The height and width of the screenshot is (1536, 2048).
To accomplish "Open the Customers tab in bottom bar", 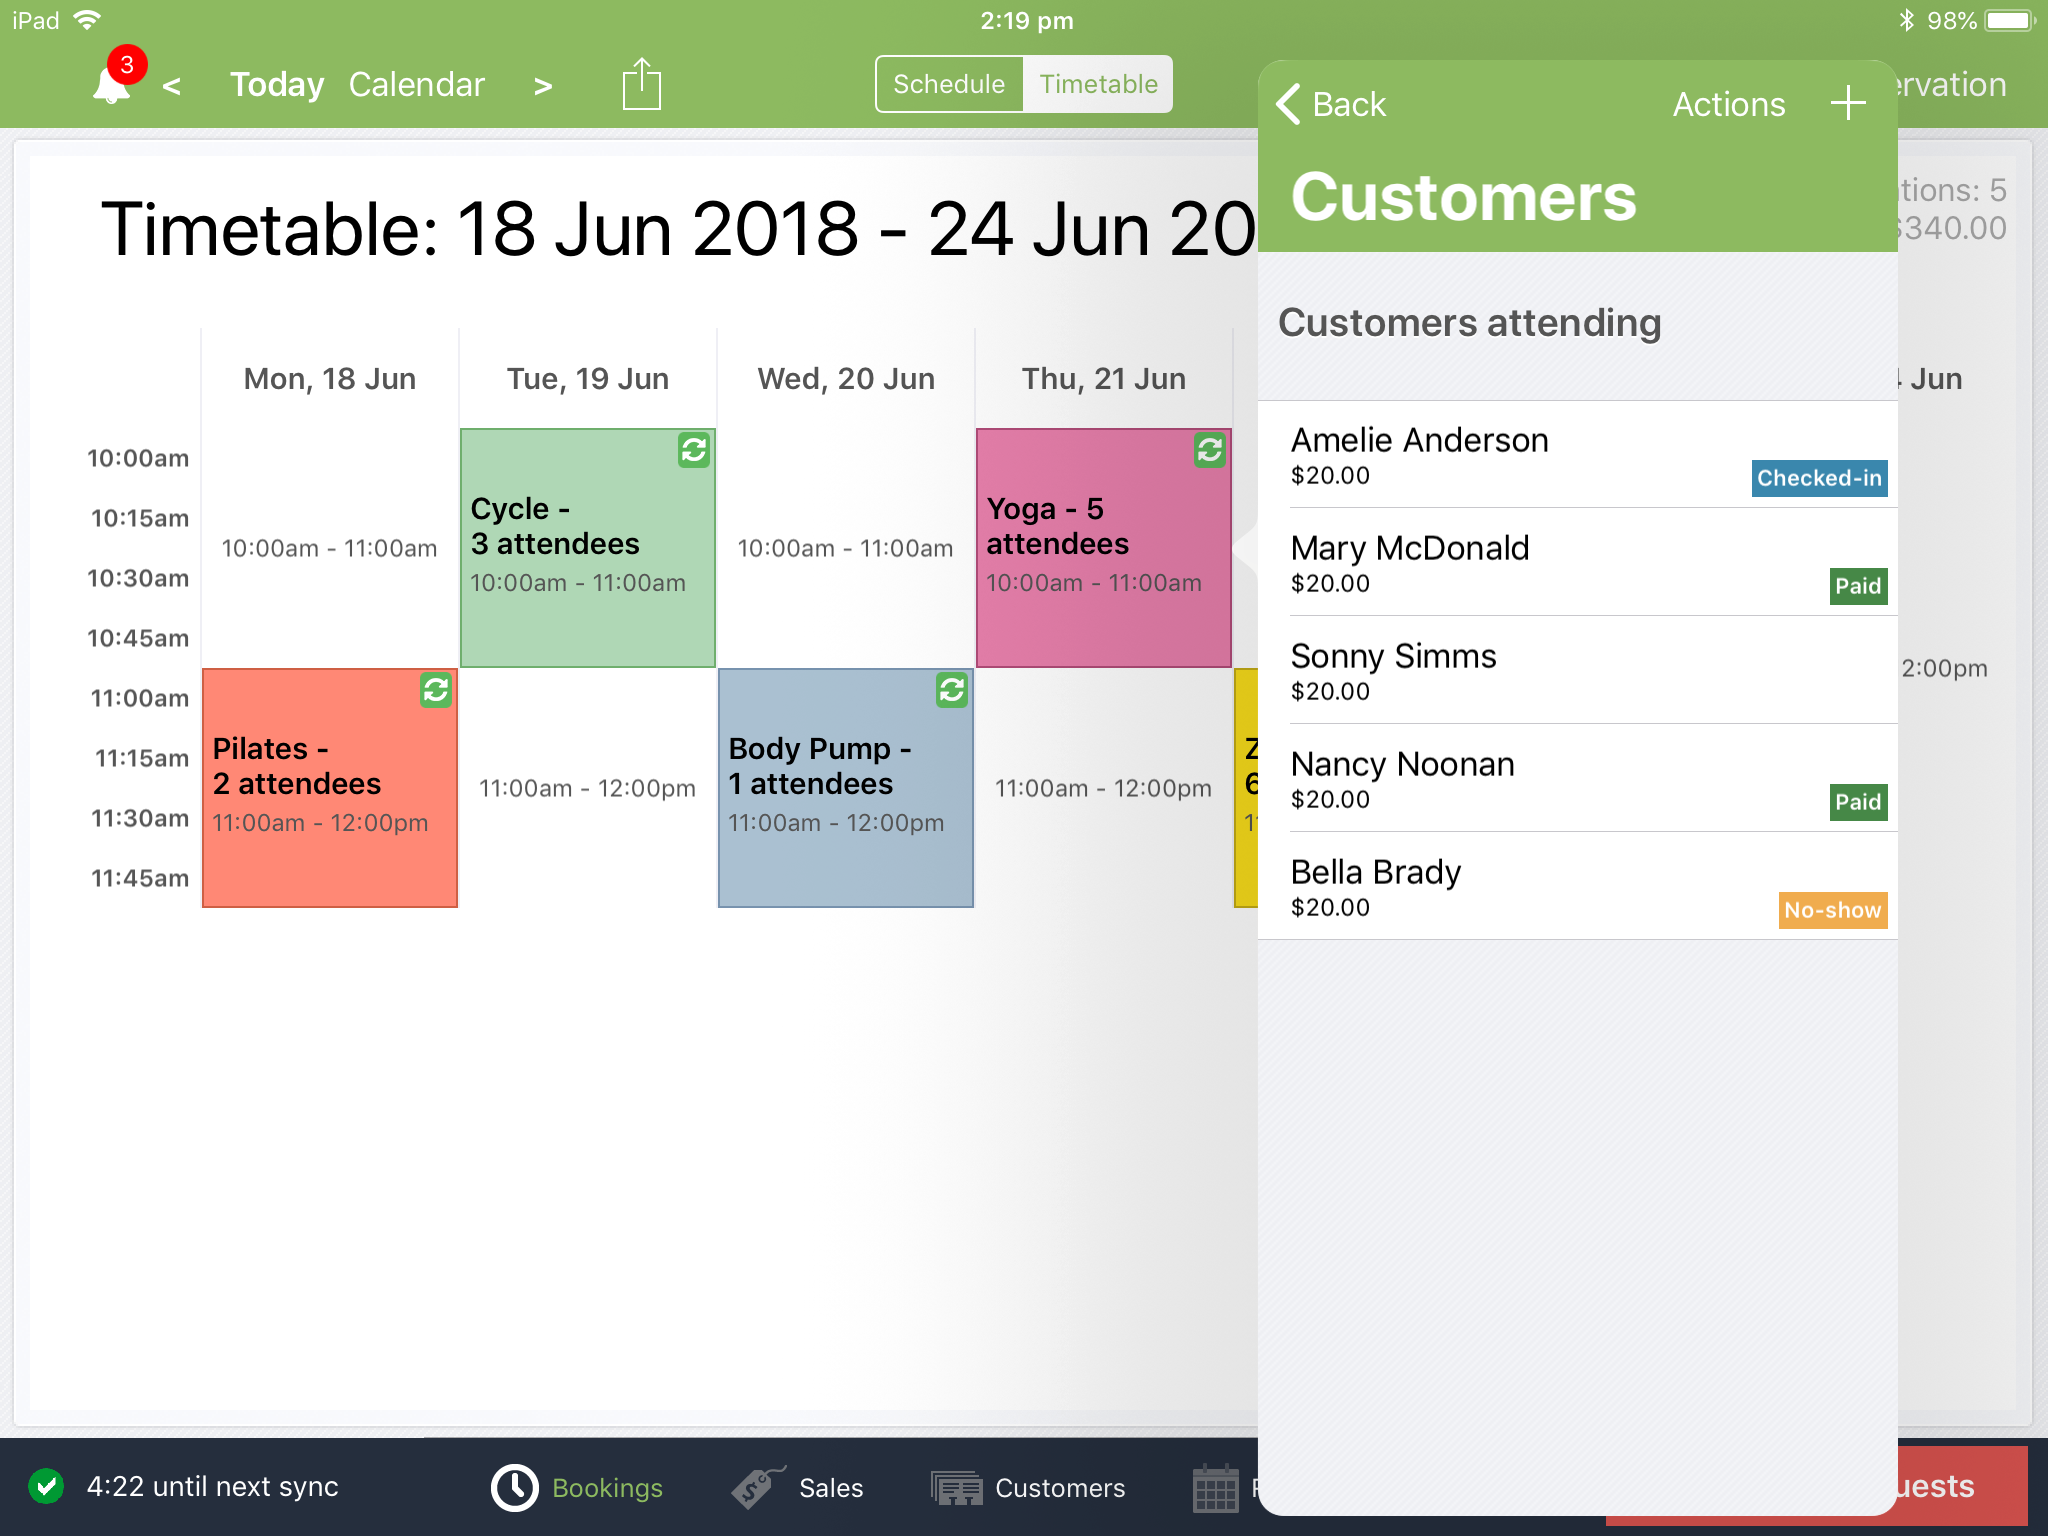I will pos(1028,1488).
